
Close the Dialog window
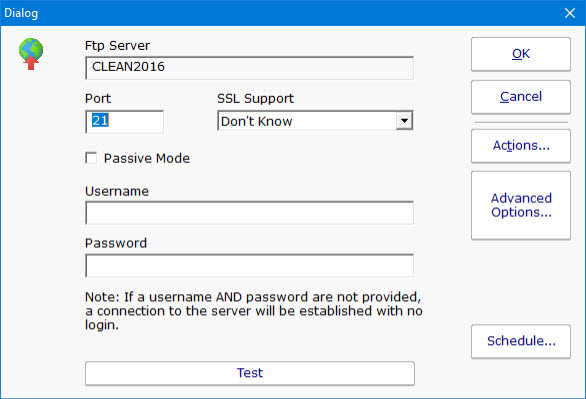[570, 13]
